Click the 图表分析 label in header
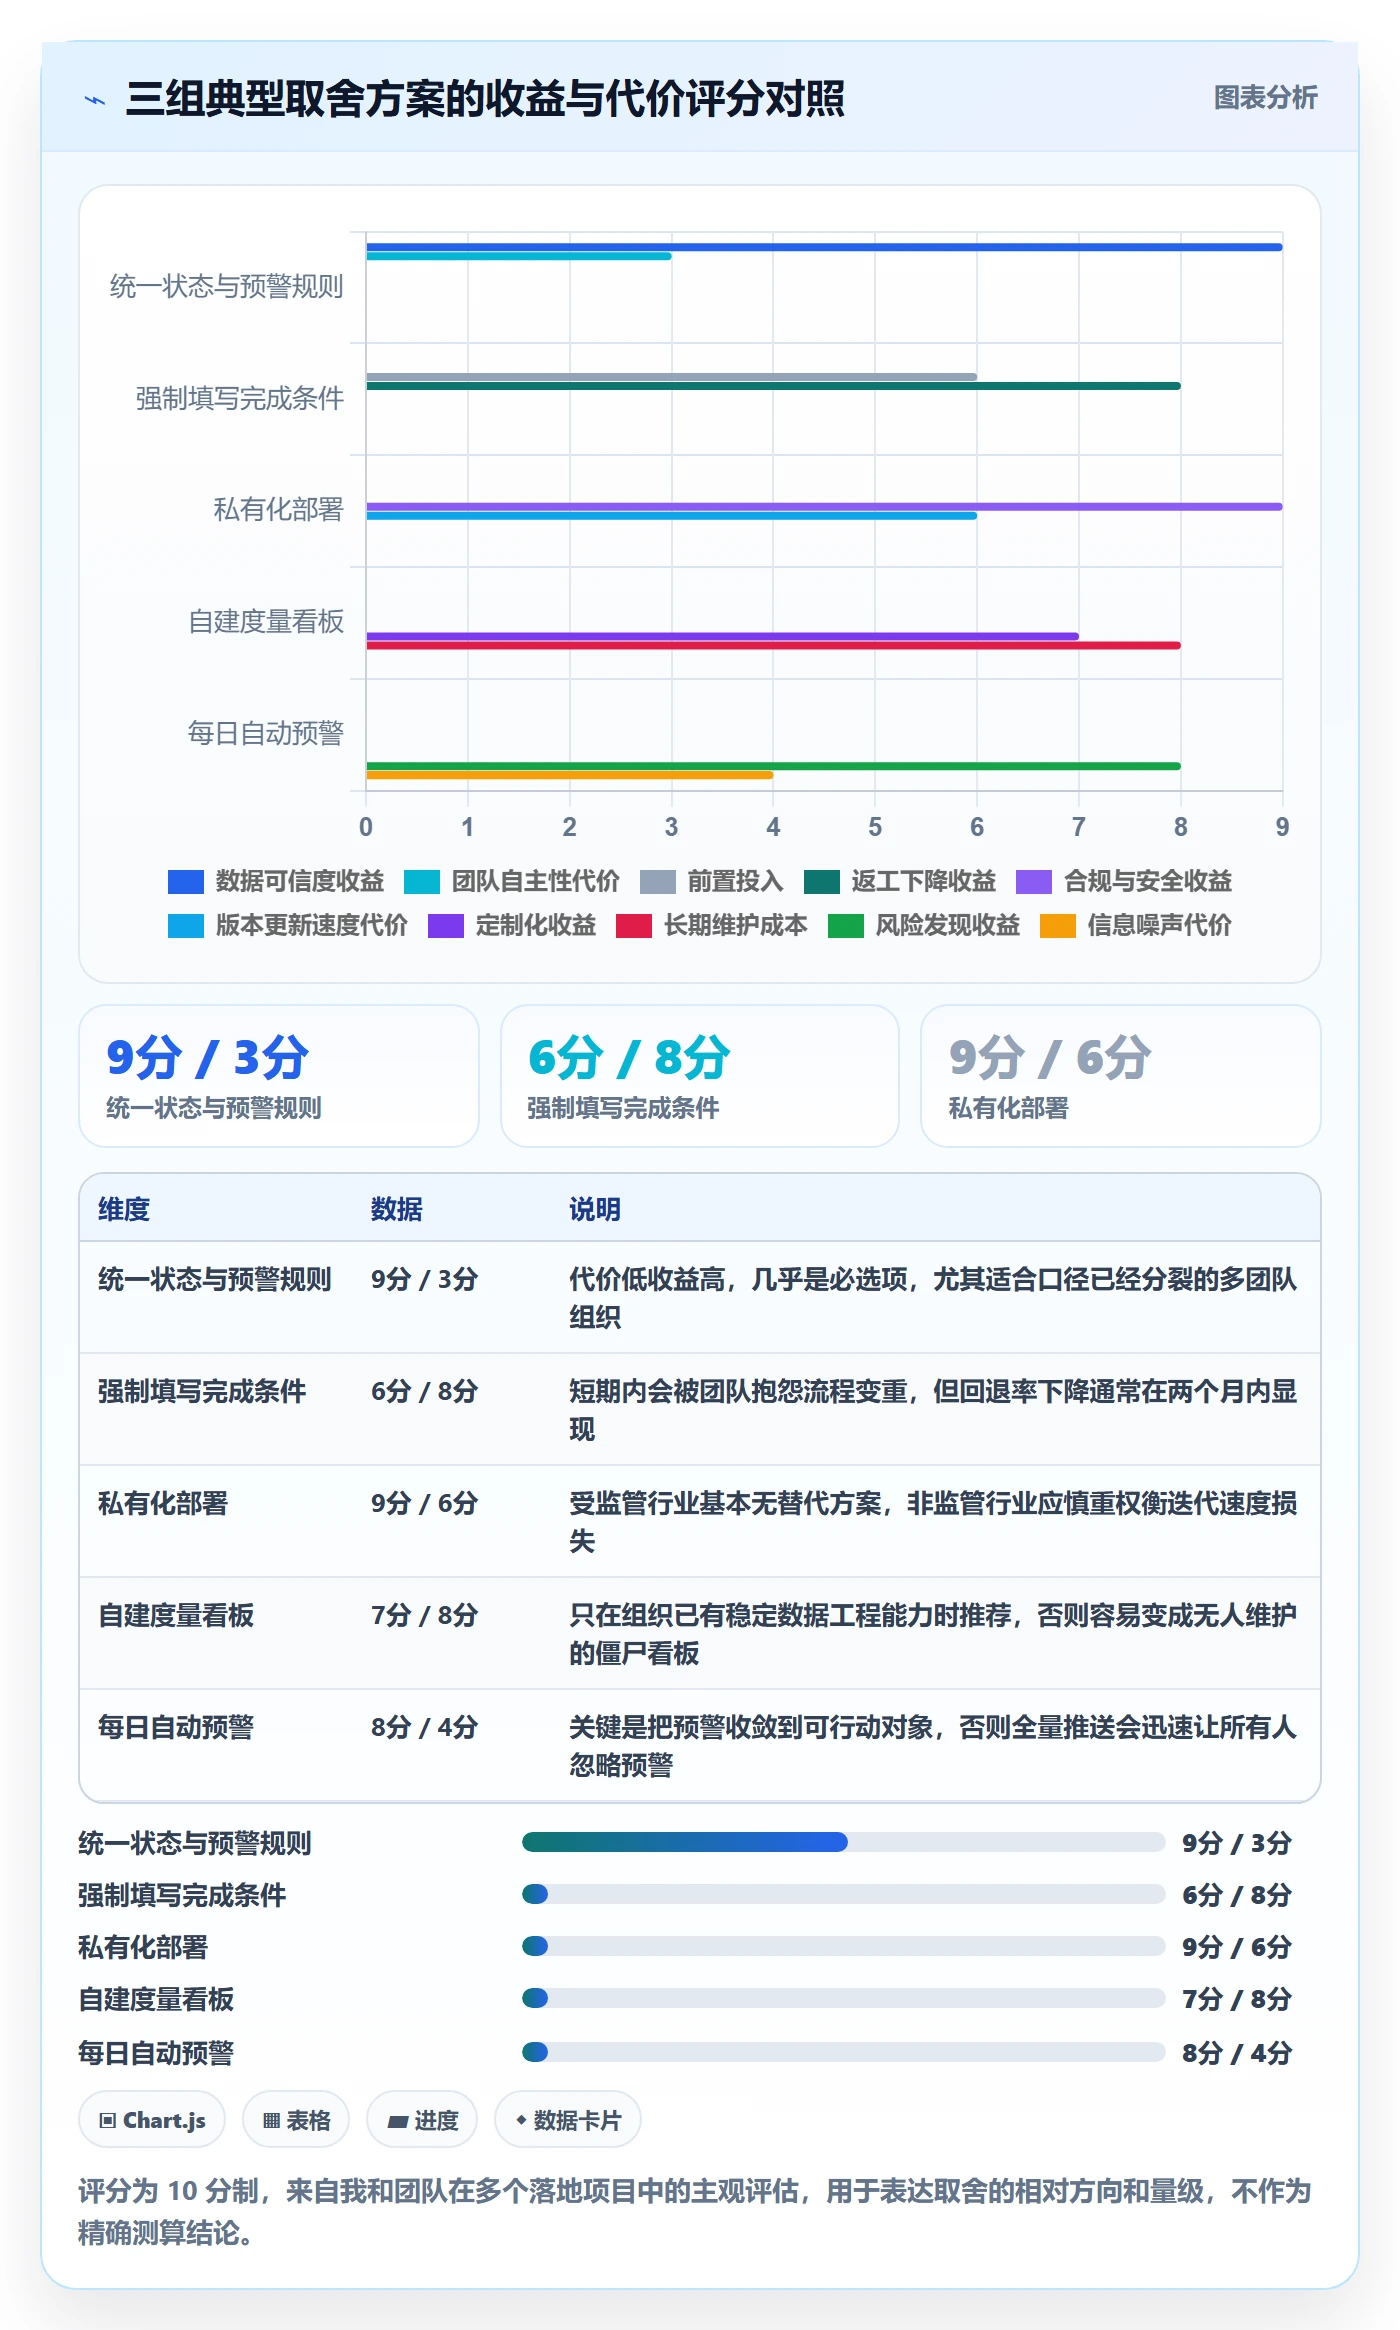This screenshot has height=2330, width=1400. (x=1265, y=98)
